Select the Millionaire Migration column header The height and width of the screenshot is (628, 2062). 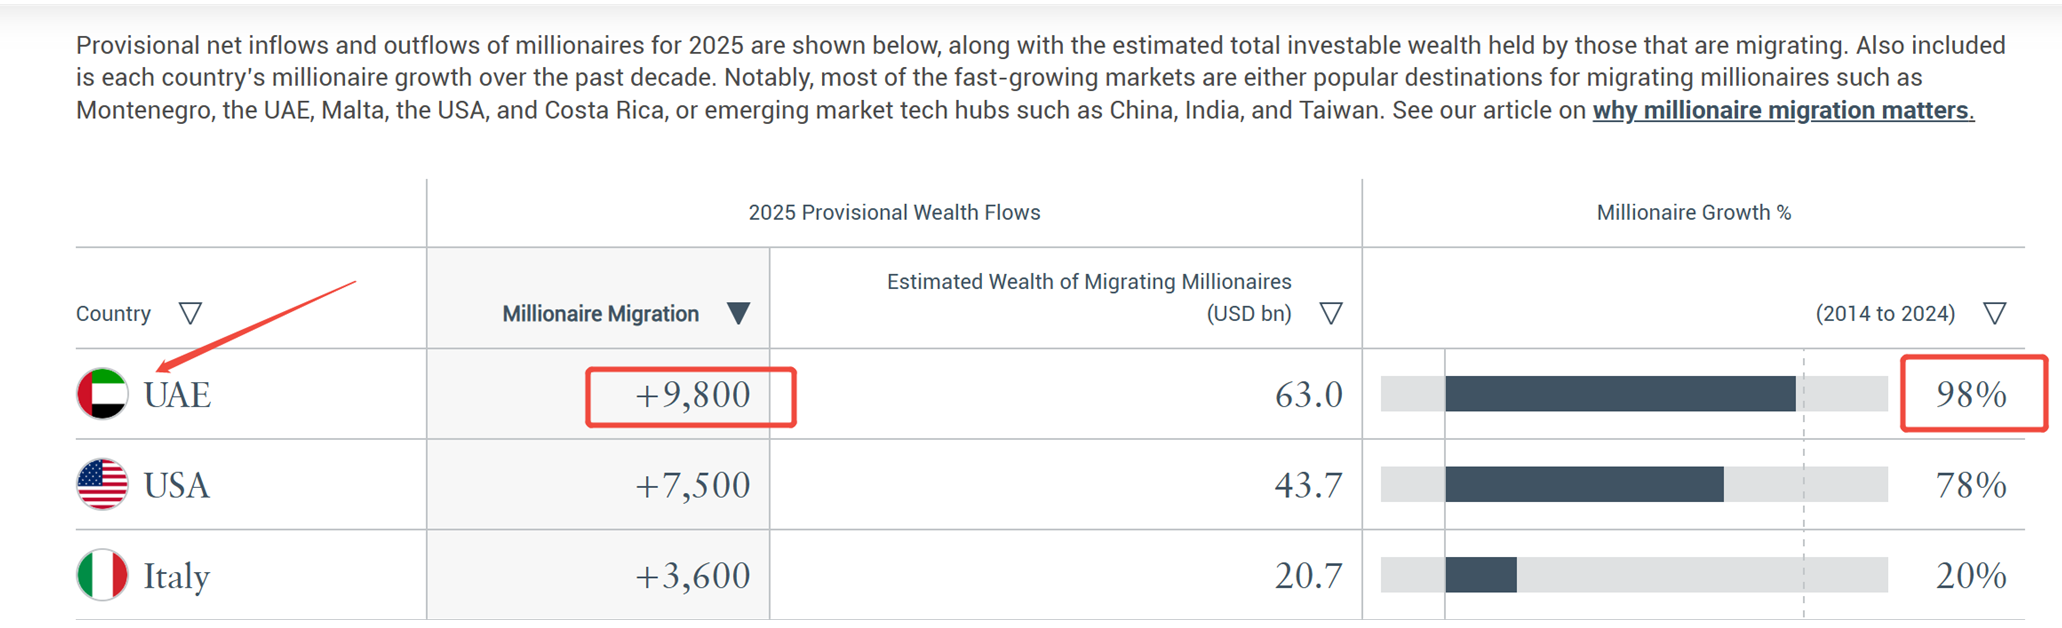(x=600, y=314)
